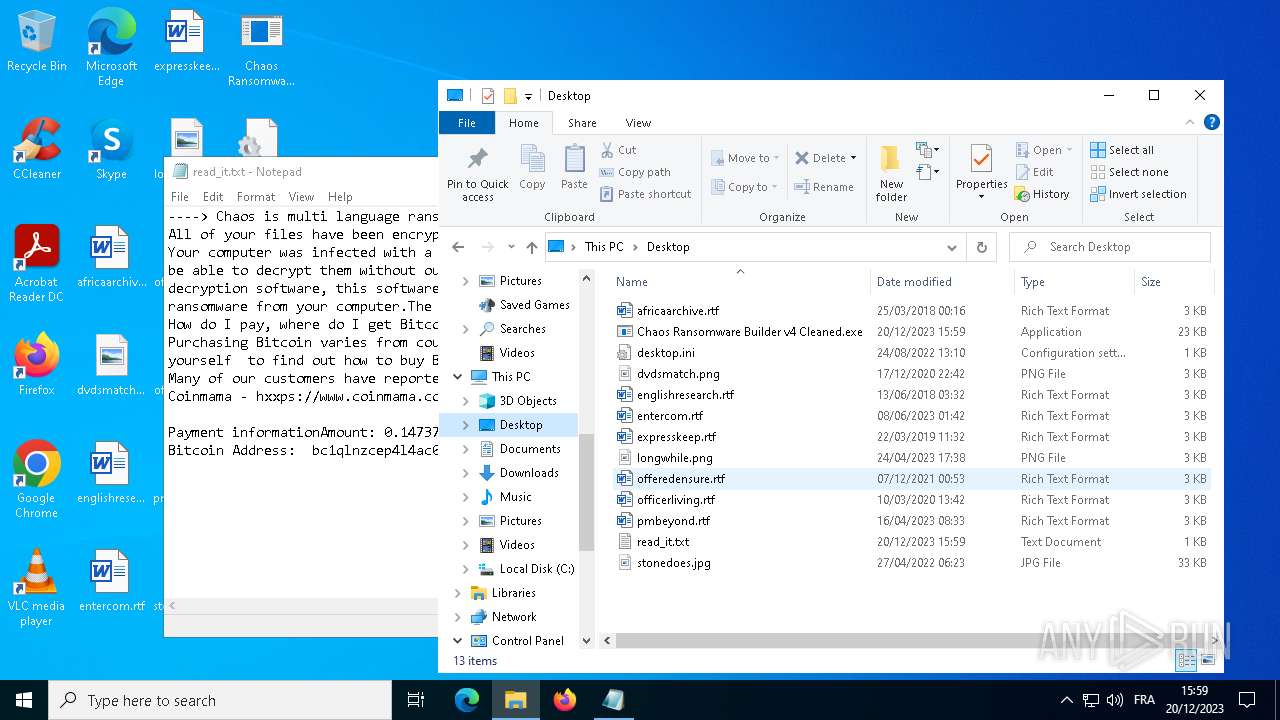
Task: Click the Delete ribbon icon
Action: [802, 158]
